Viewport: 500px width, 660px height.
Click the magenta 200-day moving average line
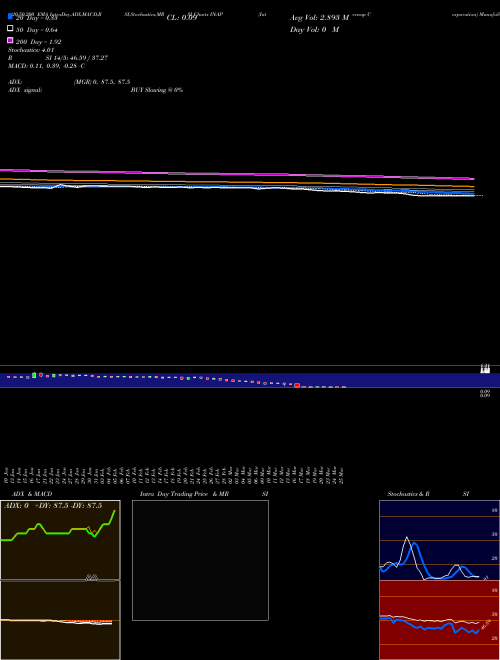tap(237, 173)
